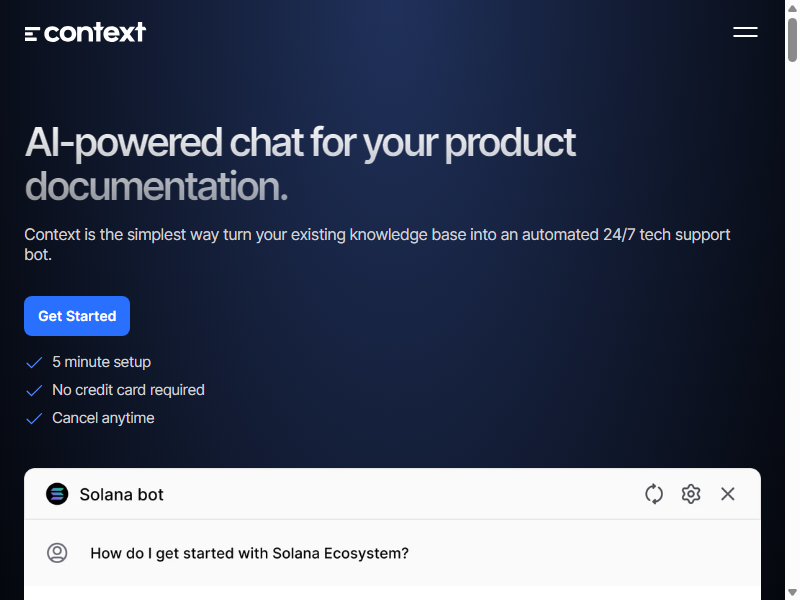Image resolution: width=800 pixels, height=600 pixels.
Task: Click the Cancel anytime text
Action: coord(103,418)
